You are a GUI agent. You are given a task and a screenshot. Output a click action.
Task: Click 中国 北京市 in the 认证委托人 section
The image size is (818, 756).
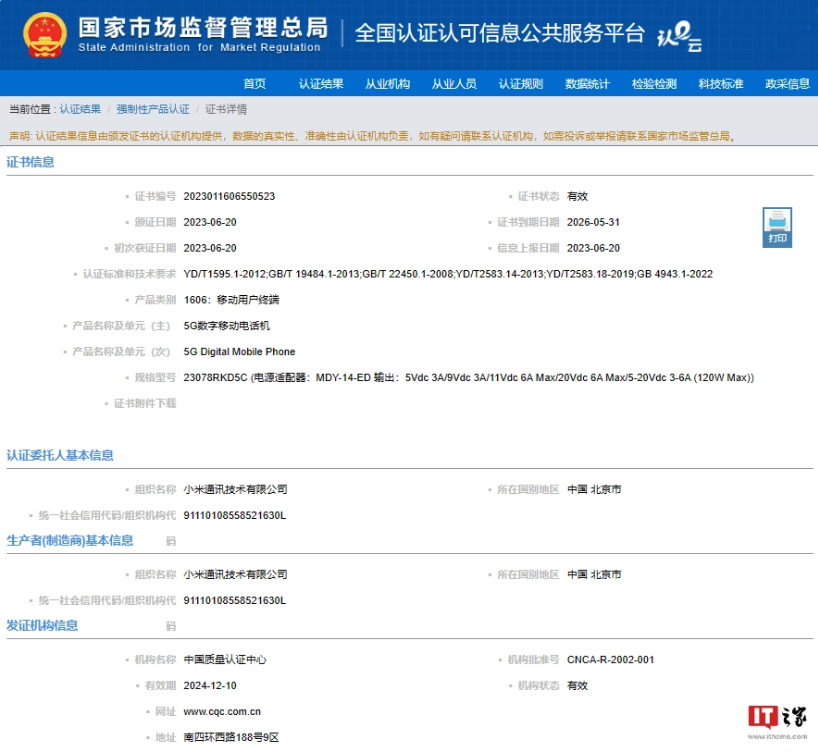point(594,489)
